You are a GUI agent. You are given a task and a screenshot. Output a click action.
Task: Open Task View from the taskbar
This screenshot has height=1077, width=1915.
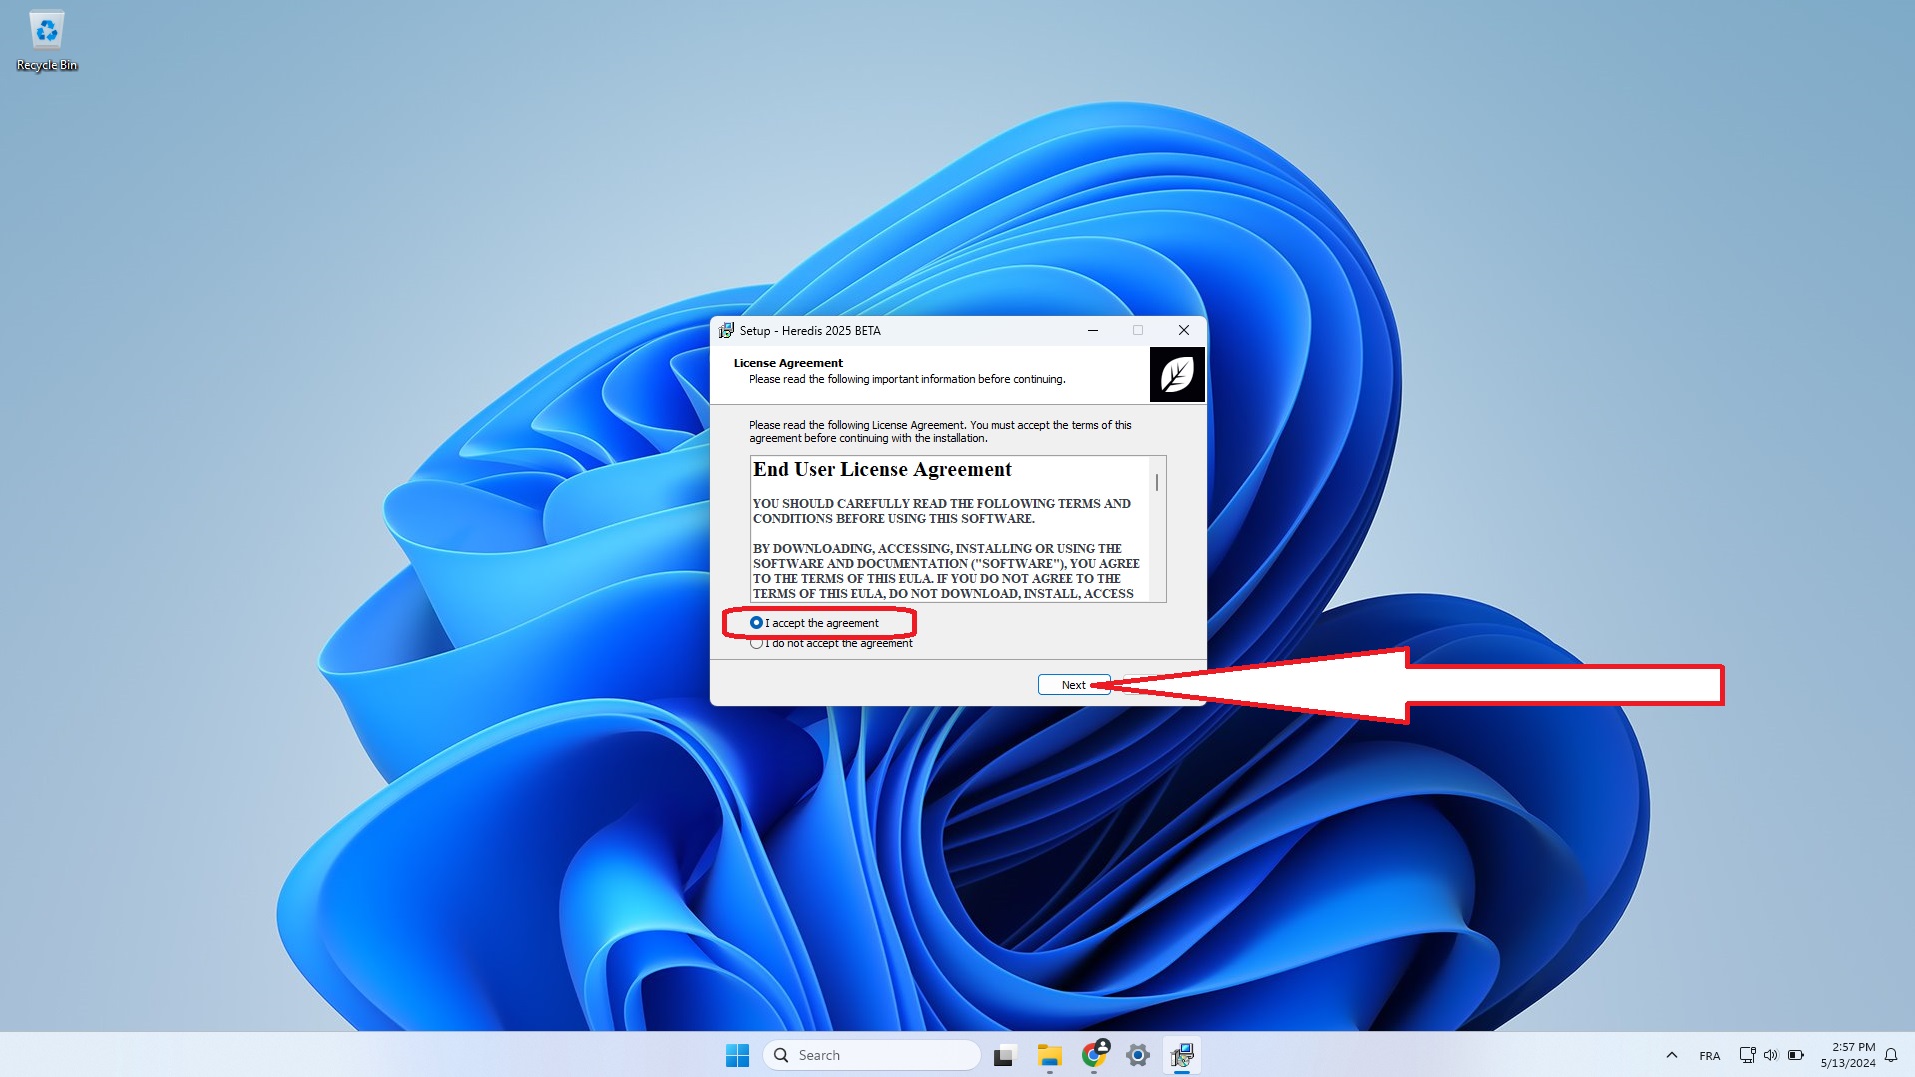(x=1004, y=1055)
